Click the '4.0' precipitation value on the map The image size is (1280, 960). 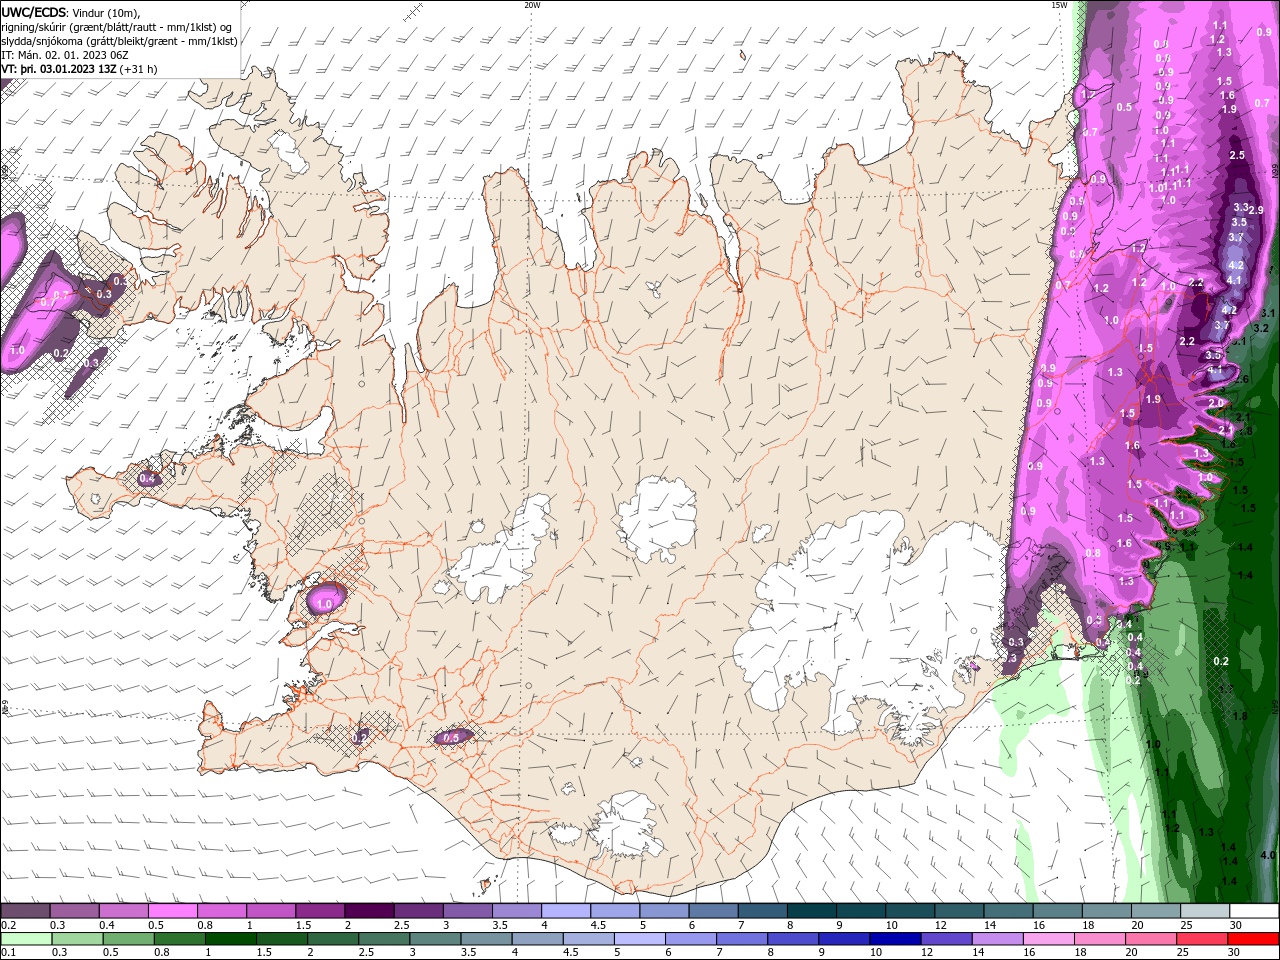(x=1268, y=855)
